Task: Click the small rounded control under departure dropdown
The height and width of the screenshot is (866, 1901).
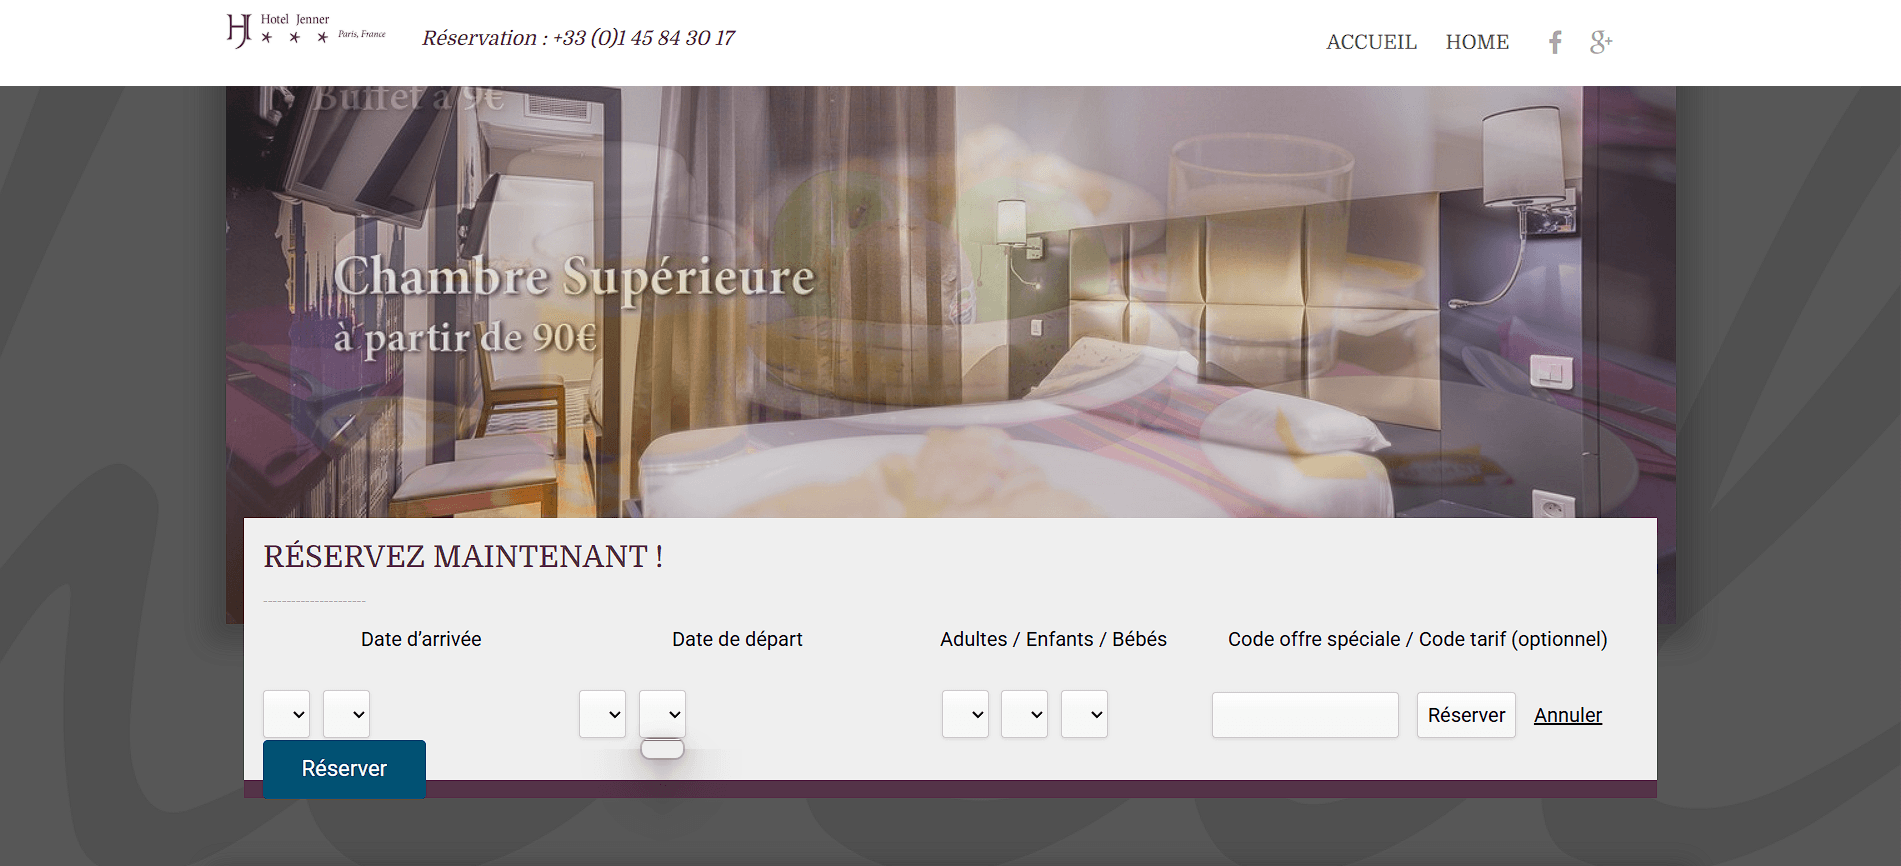Action: pyautogui.click(x=662, y=749)
